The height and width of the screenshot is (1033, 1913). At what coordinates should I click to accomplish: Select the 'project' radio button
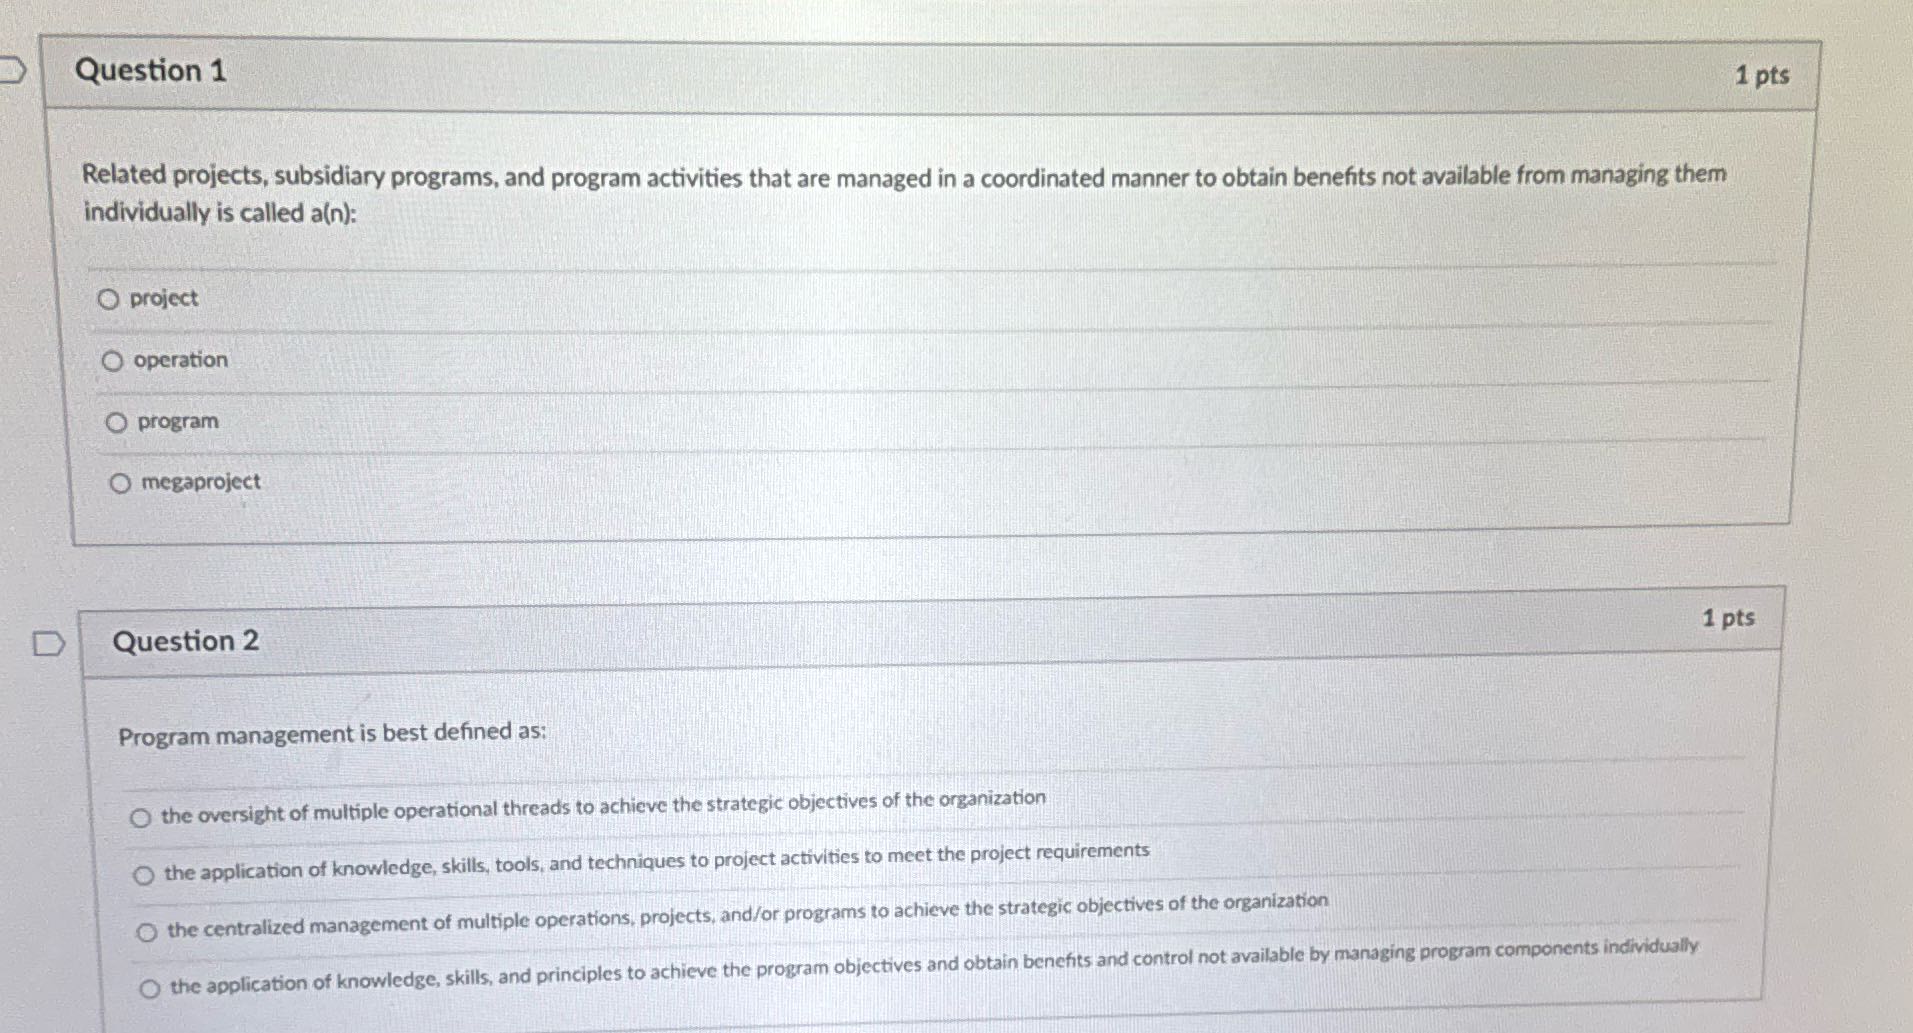(110, 297)
